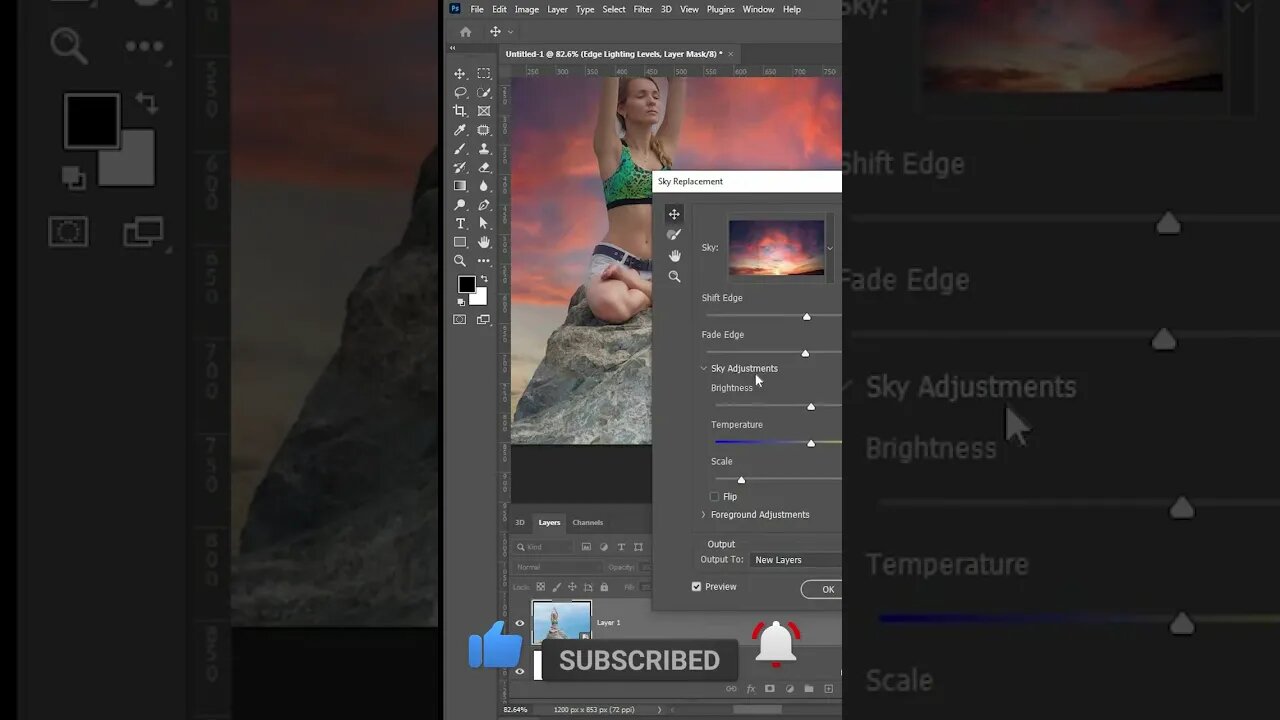Open the Edit Toolbar three-dots button

click(x=484, y=261)
